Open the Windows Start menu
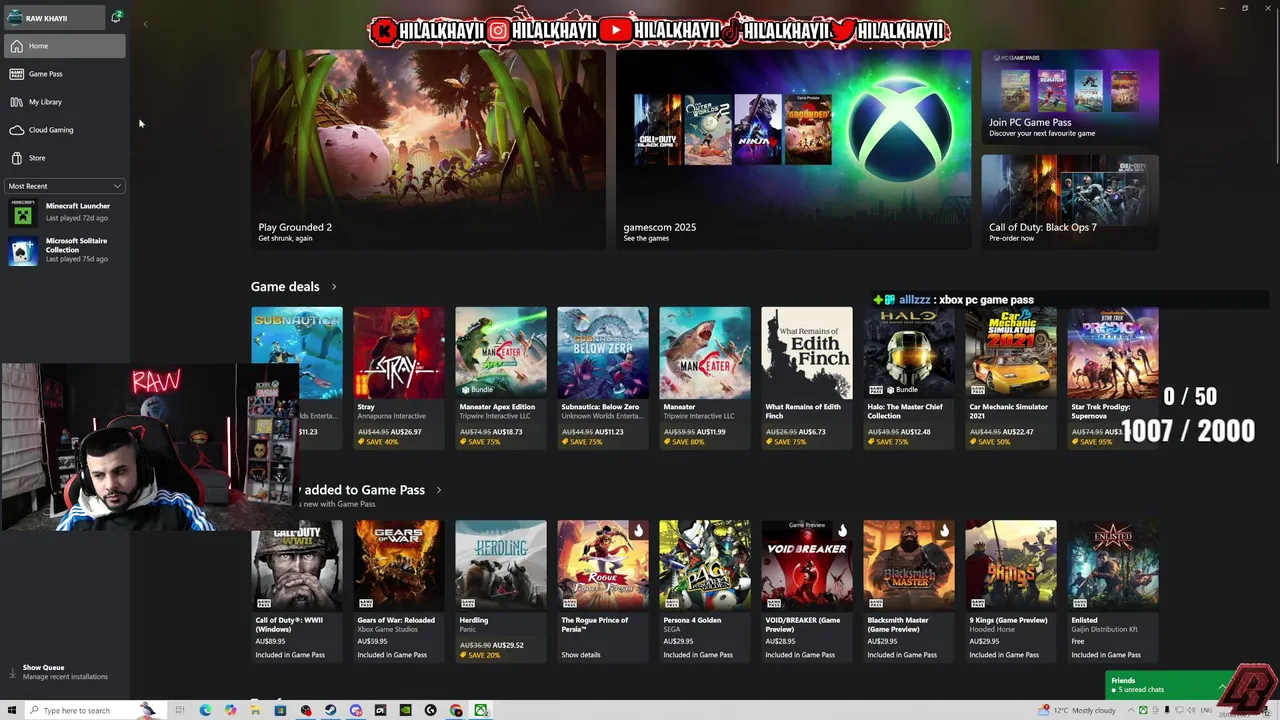Screen dimensions: 1280x720 pos(12,710)
